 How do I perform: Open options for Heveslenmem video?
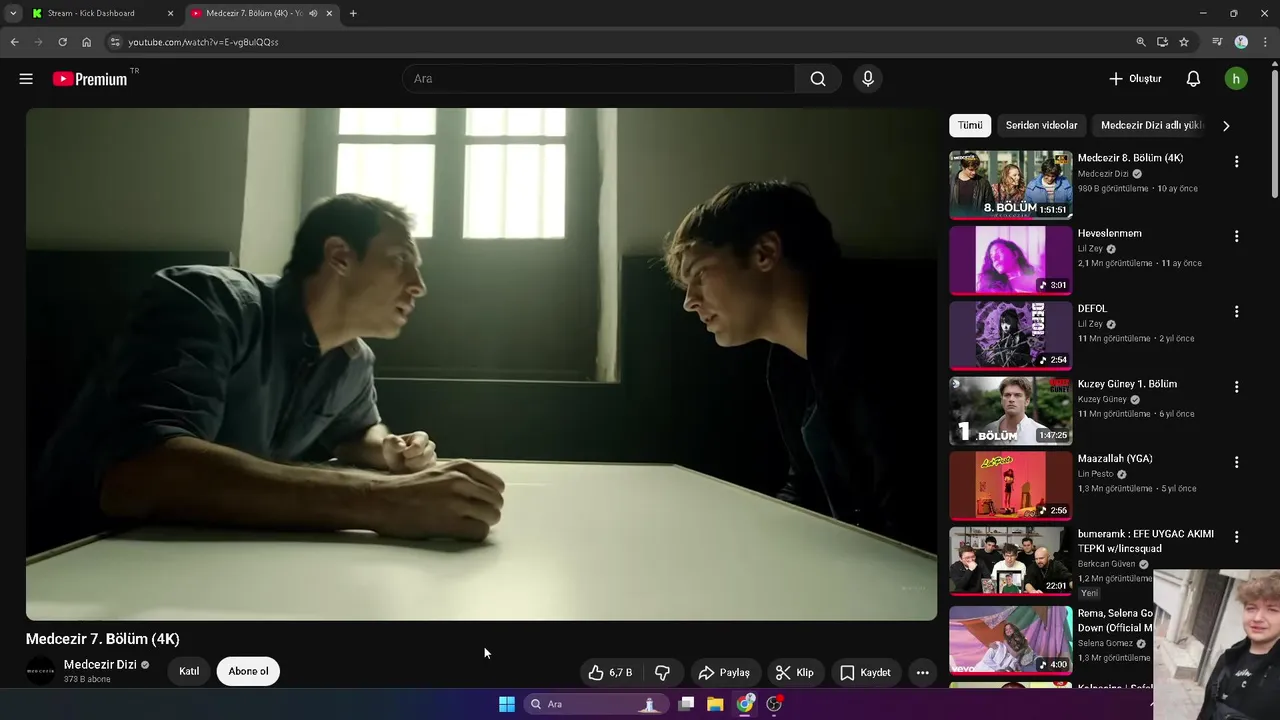point(1236,237)
